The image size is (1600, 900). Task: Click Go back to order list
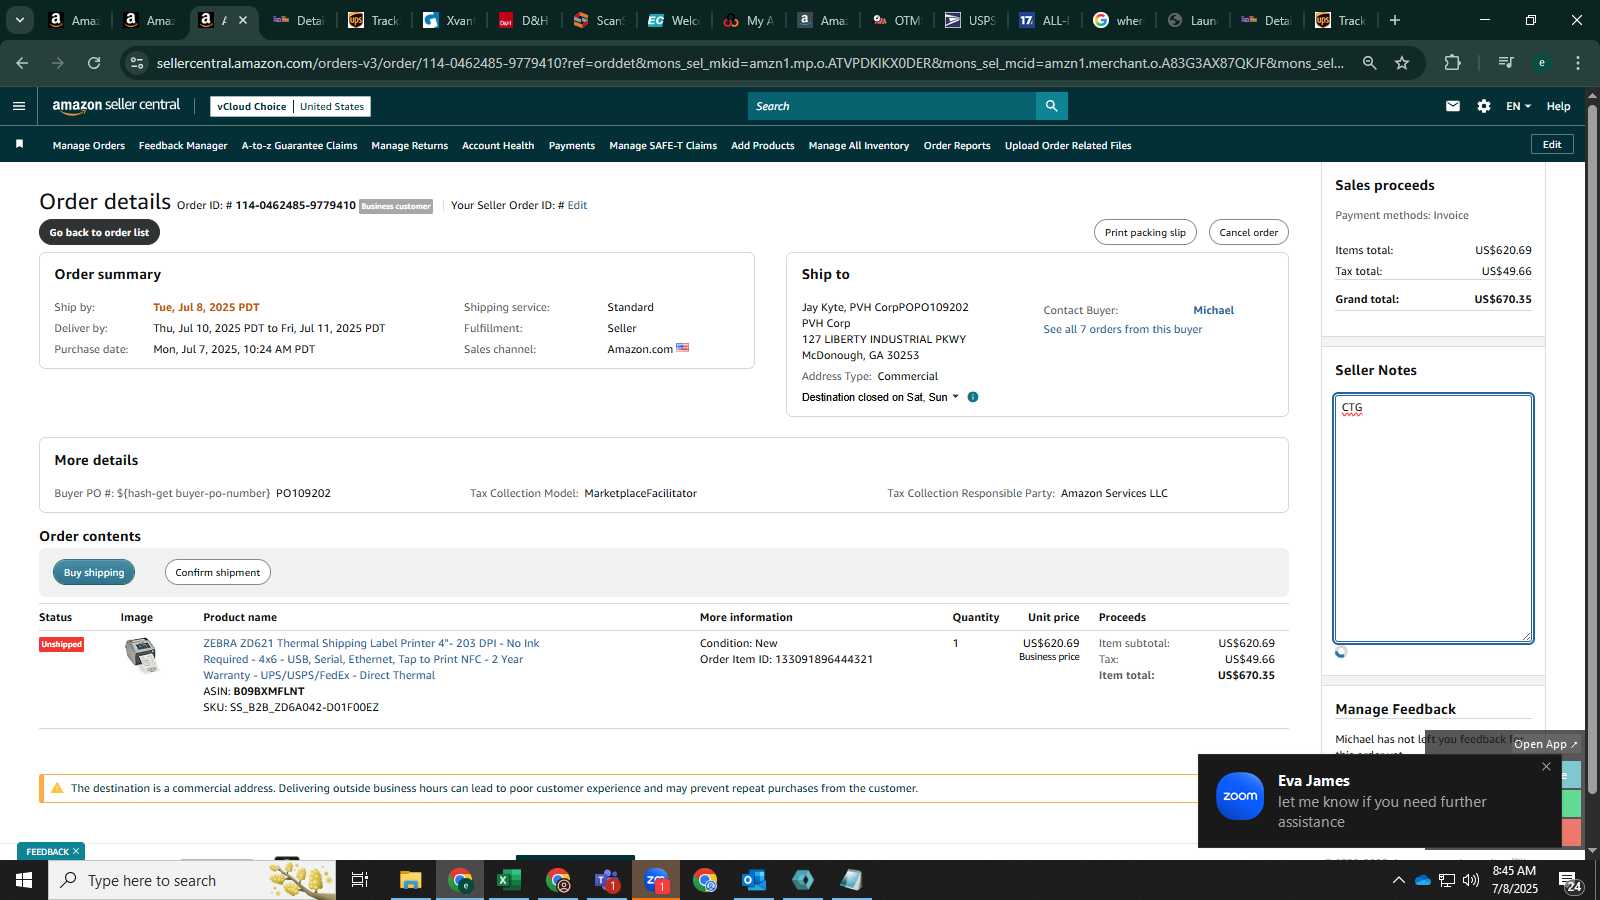[x=99, y=232]
